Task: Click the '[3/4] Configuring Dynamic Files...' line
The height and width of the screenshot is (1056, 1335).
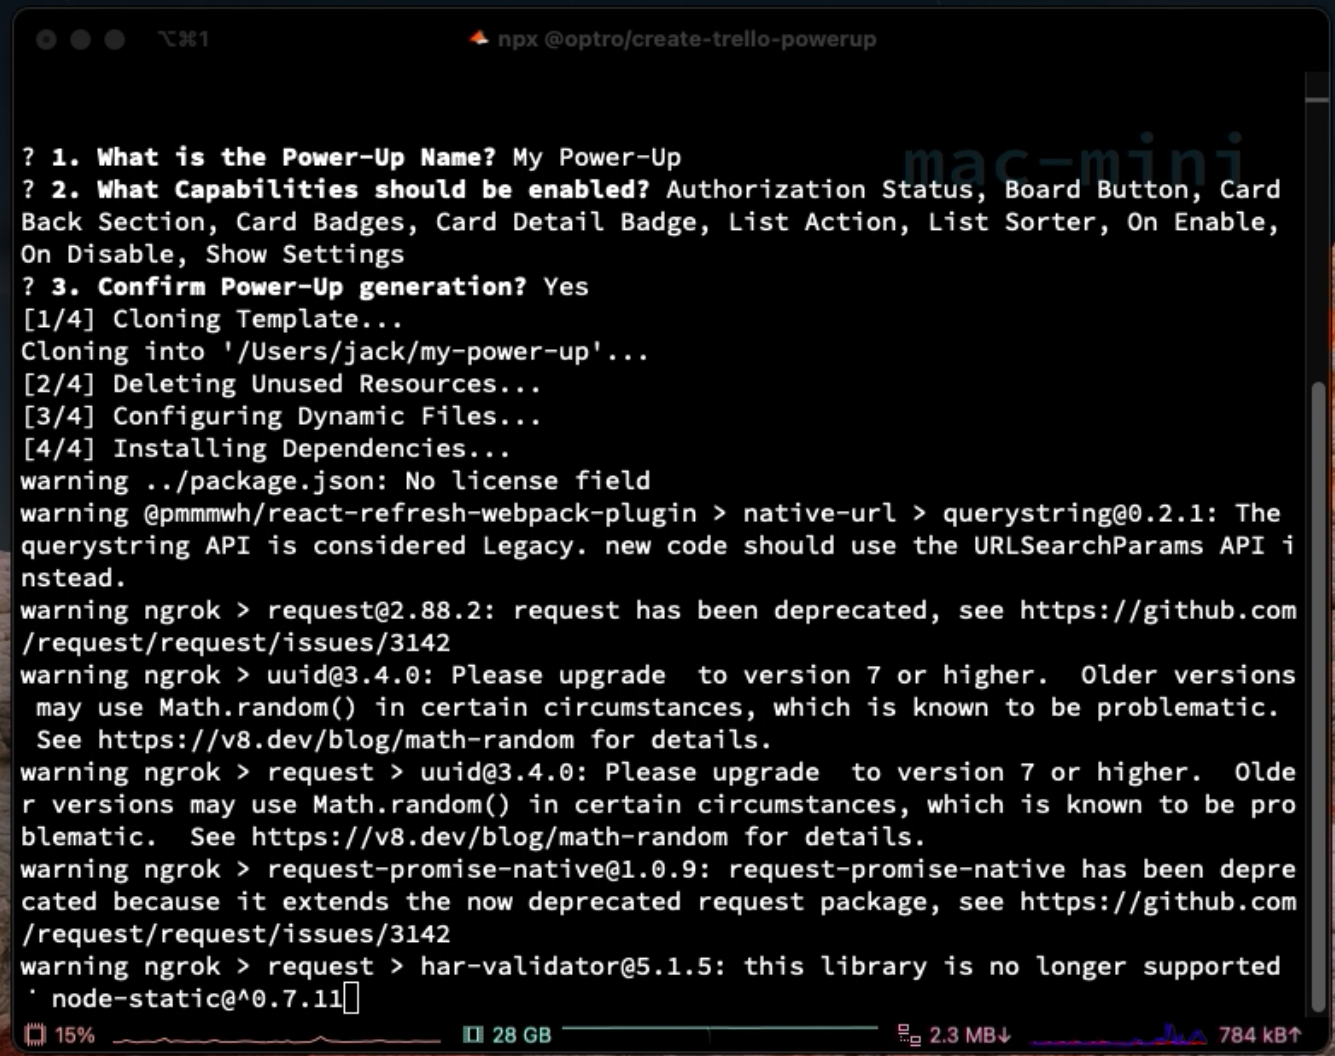Action: pos(281,416)
